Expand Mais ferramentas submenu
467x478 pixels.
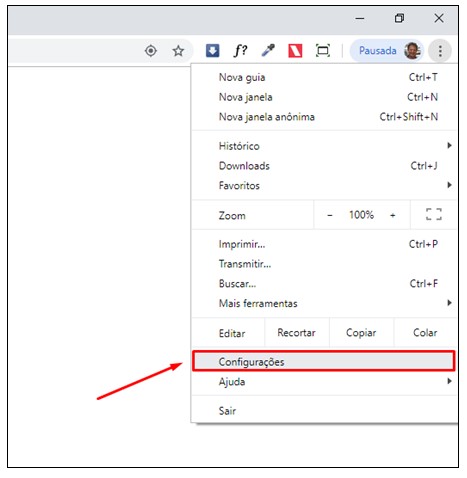pyautogui.click(x=324, y=303)
